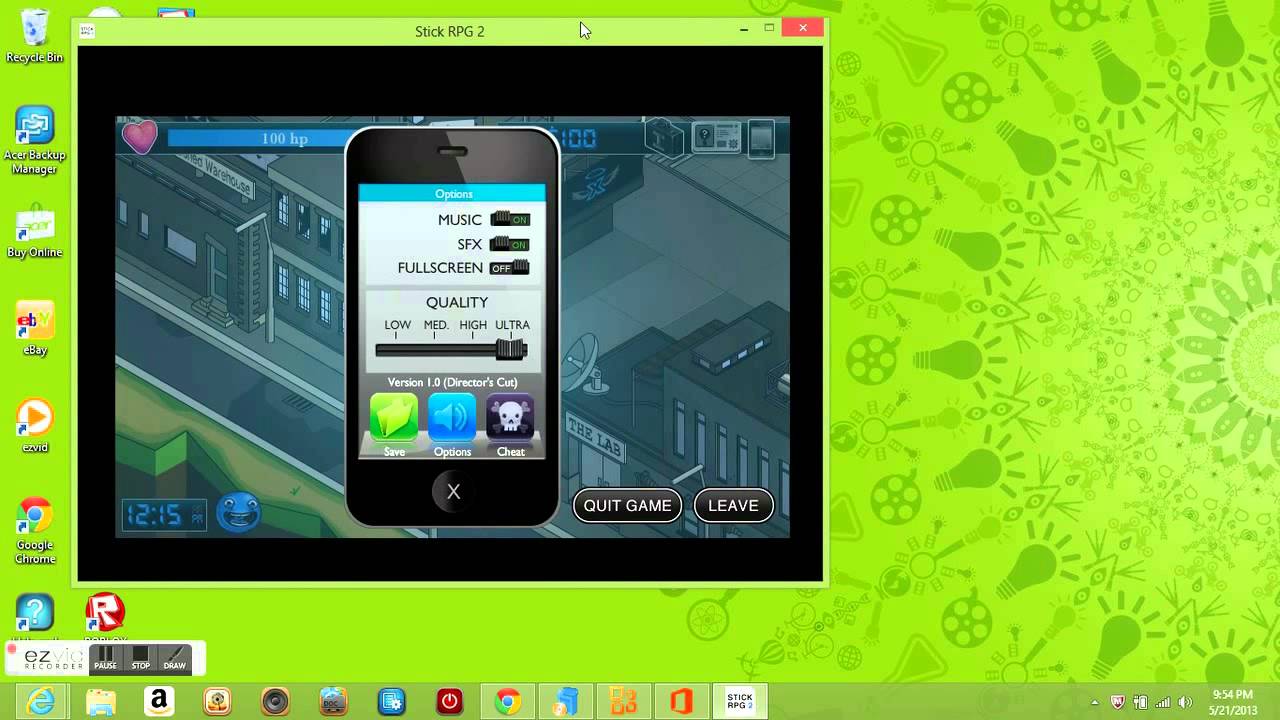The width and height of the screenshot is (1280, 720).
Task: Open the Amazon taskbar icon
Action: click(159, 702)
